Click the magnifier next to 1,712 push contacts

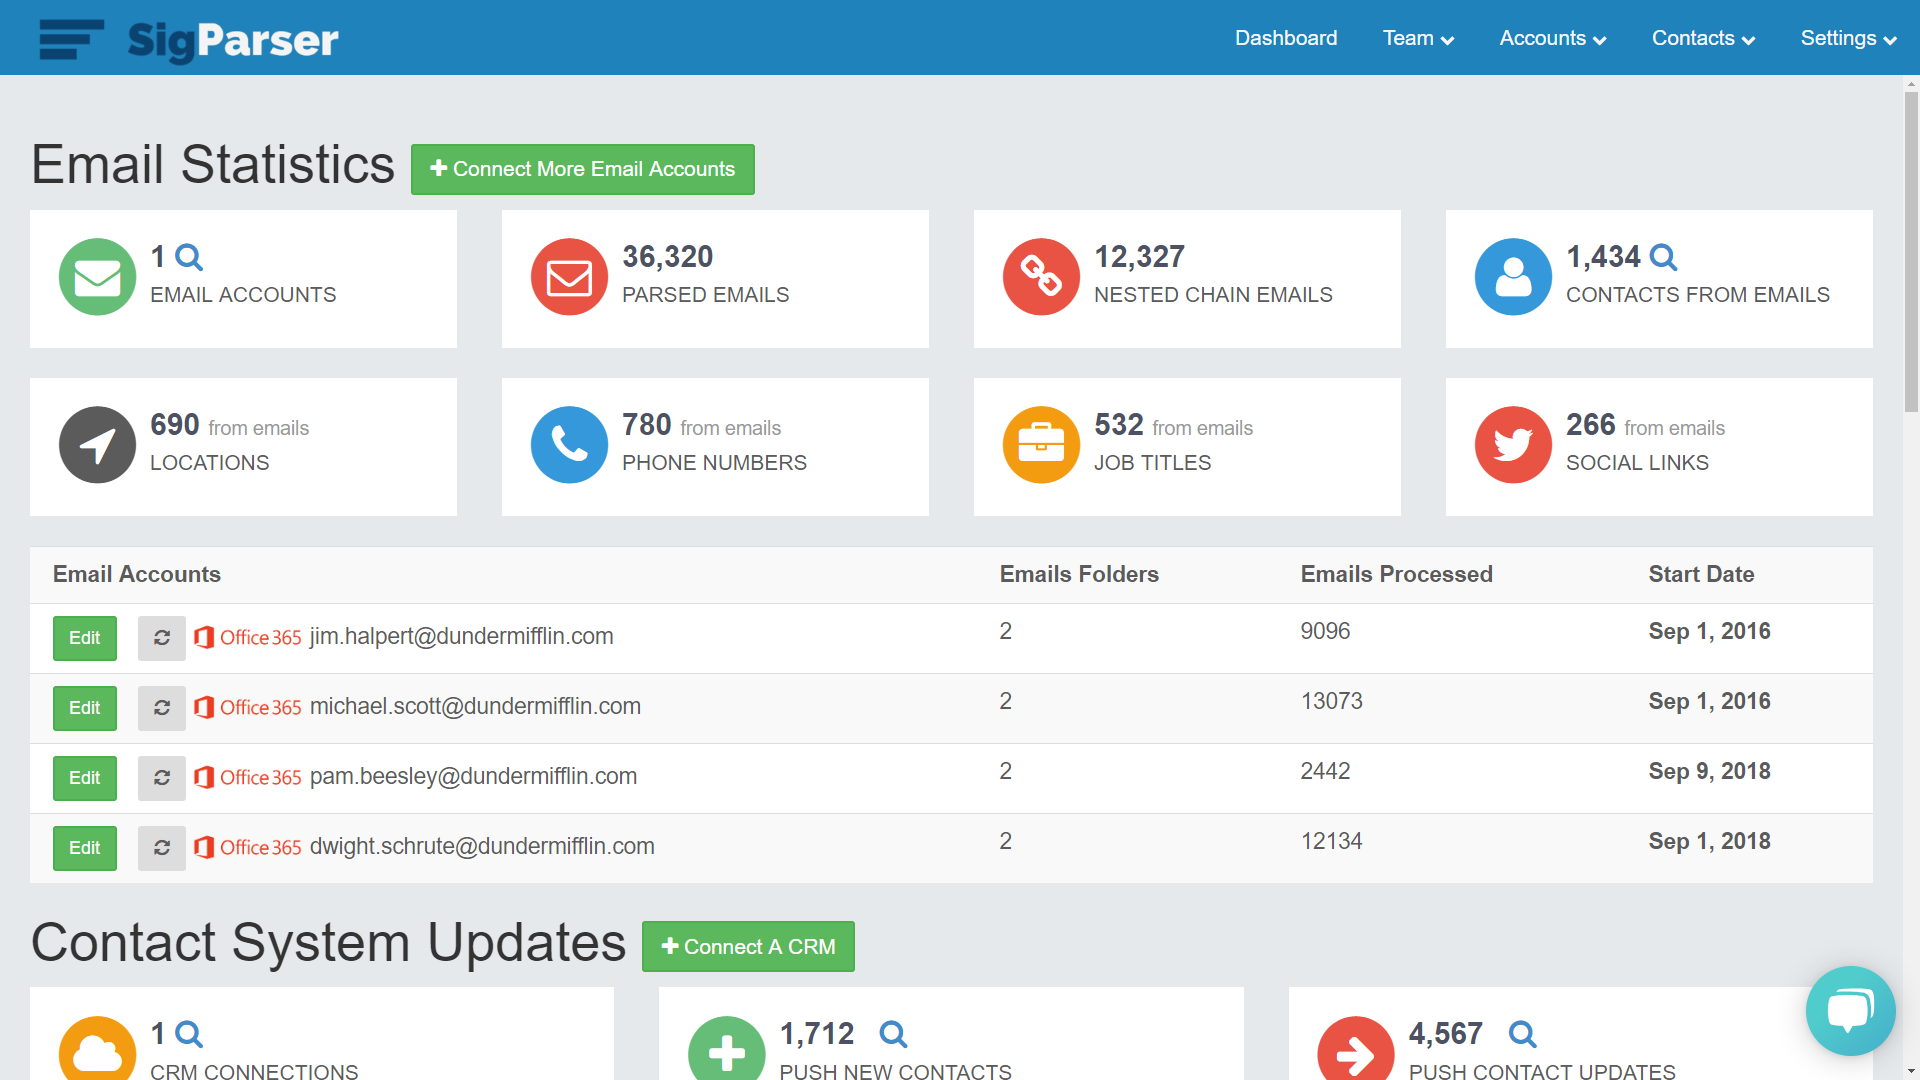pyautogui.click(x=893, y=1034)
